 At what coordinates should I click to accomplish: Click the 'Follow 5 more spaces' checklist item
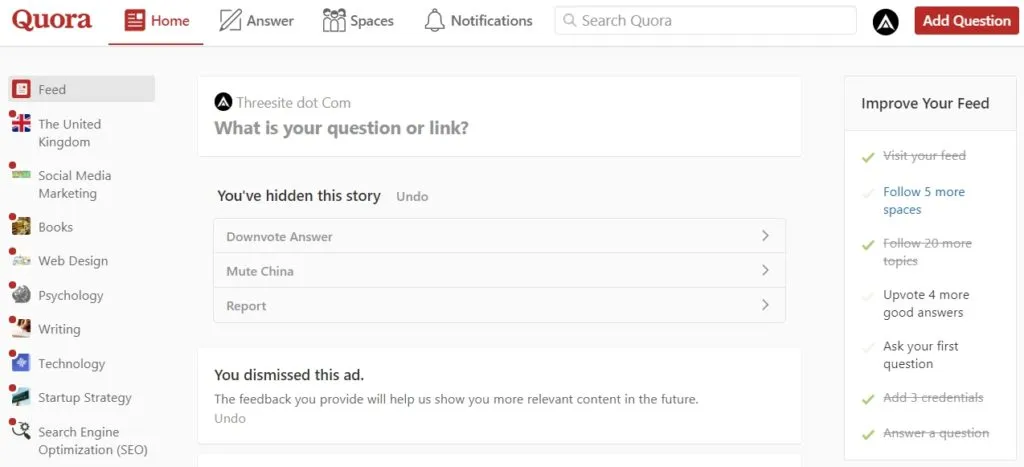pyautogui.click(x=923, y=201)
